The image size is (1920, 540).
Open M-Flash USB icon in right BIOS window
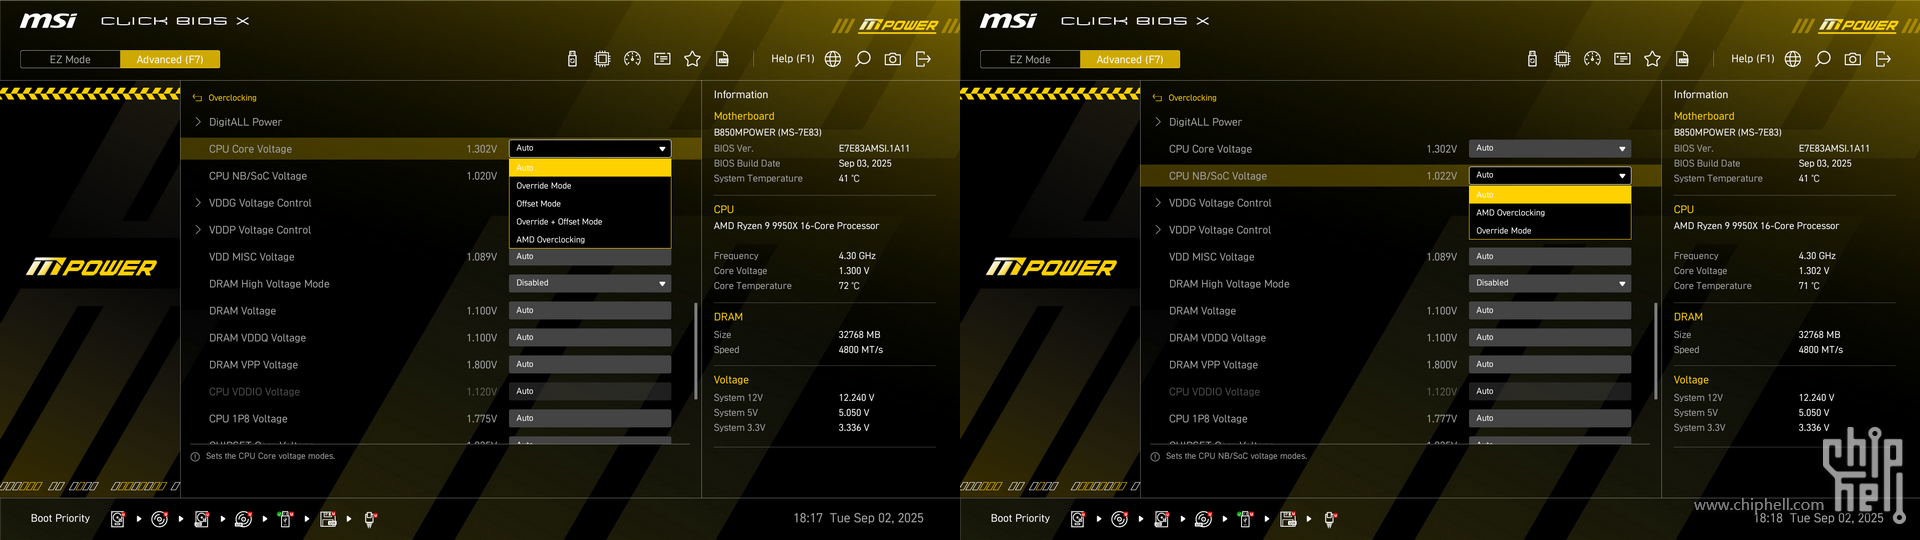click(1532, 59)
